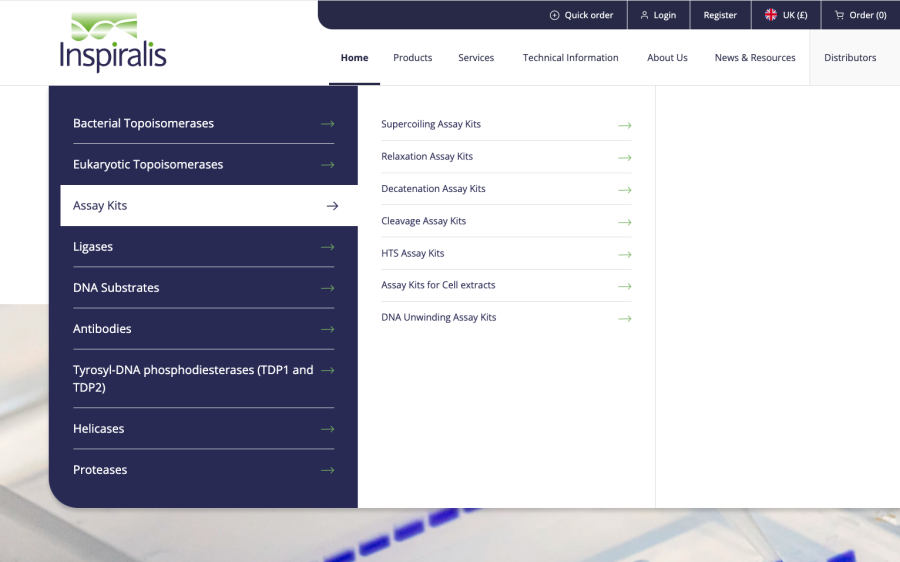
Task: Select the Distributors tab
Action: (850, 58)
